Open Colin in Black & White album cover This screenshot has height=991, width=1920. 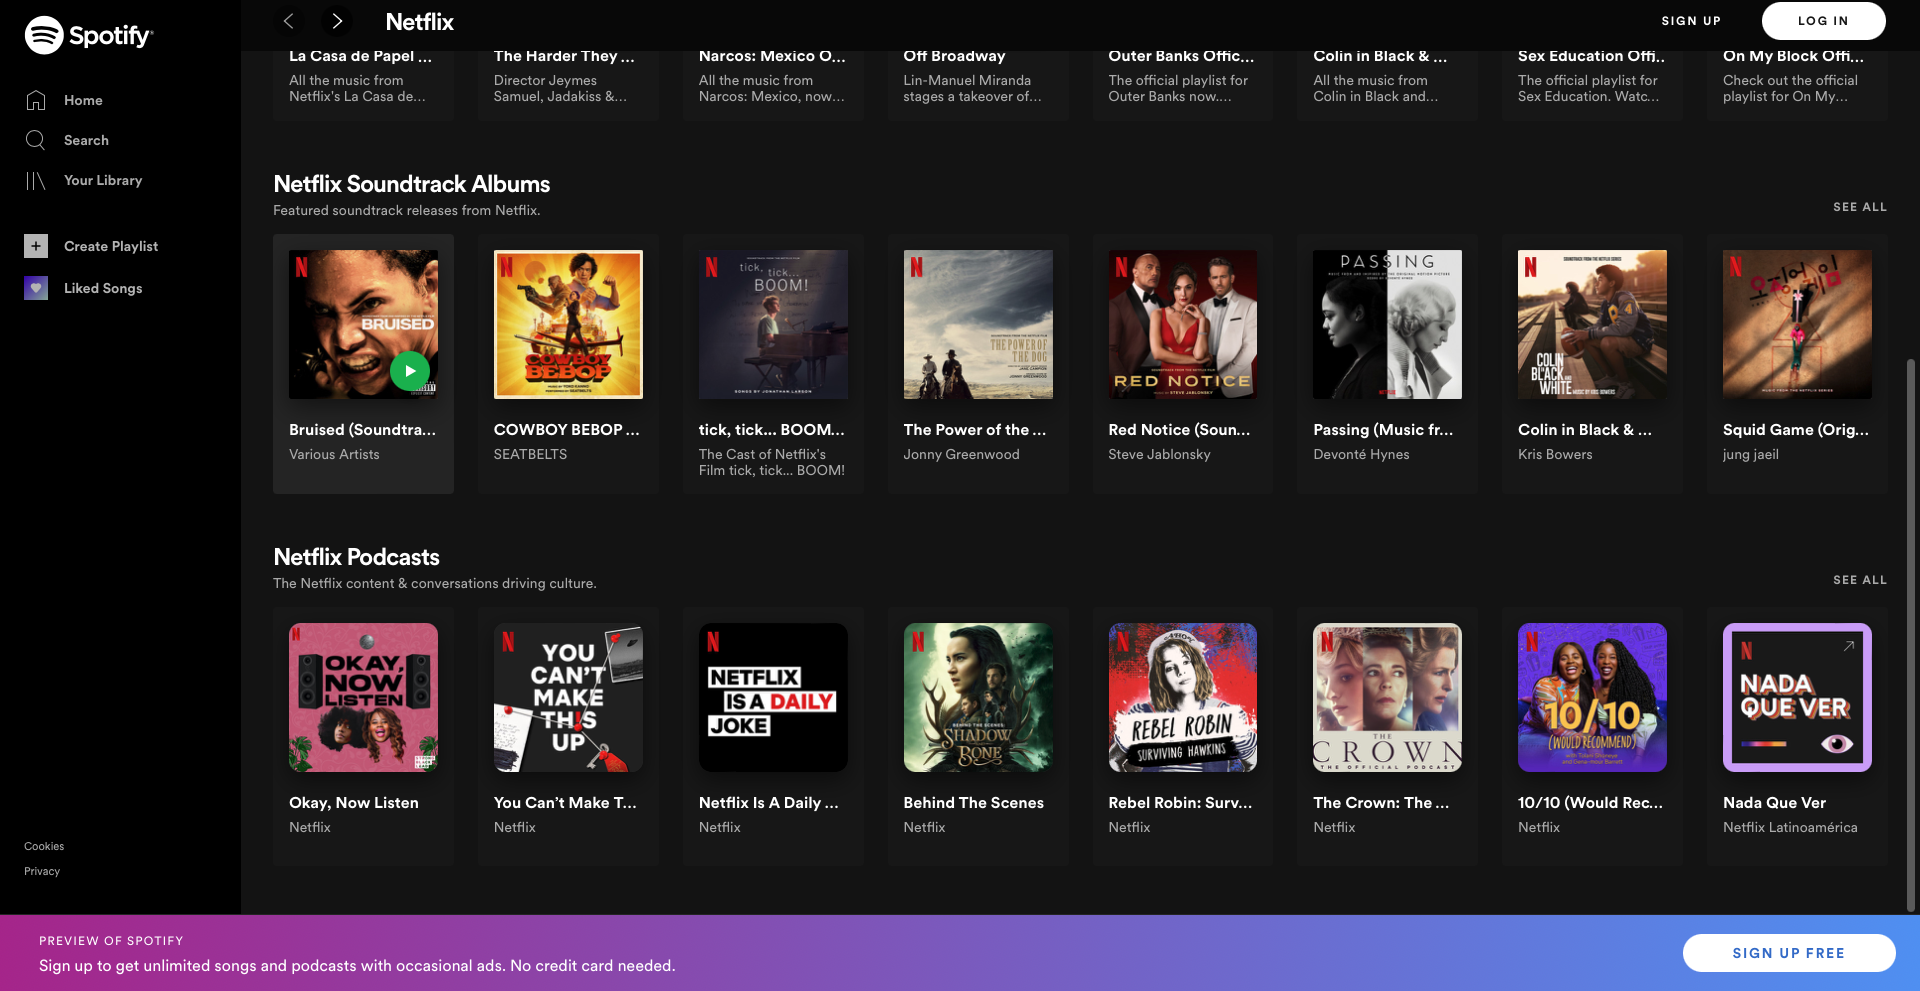[1592, 324]
